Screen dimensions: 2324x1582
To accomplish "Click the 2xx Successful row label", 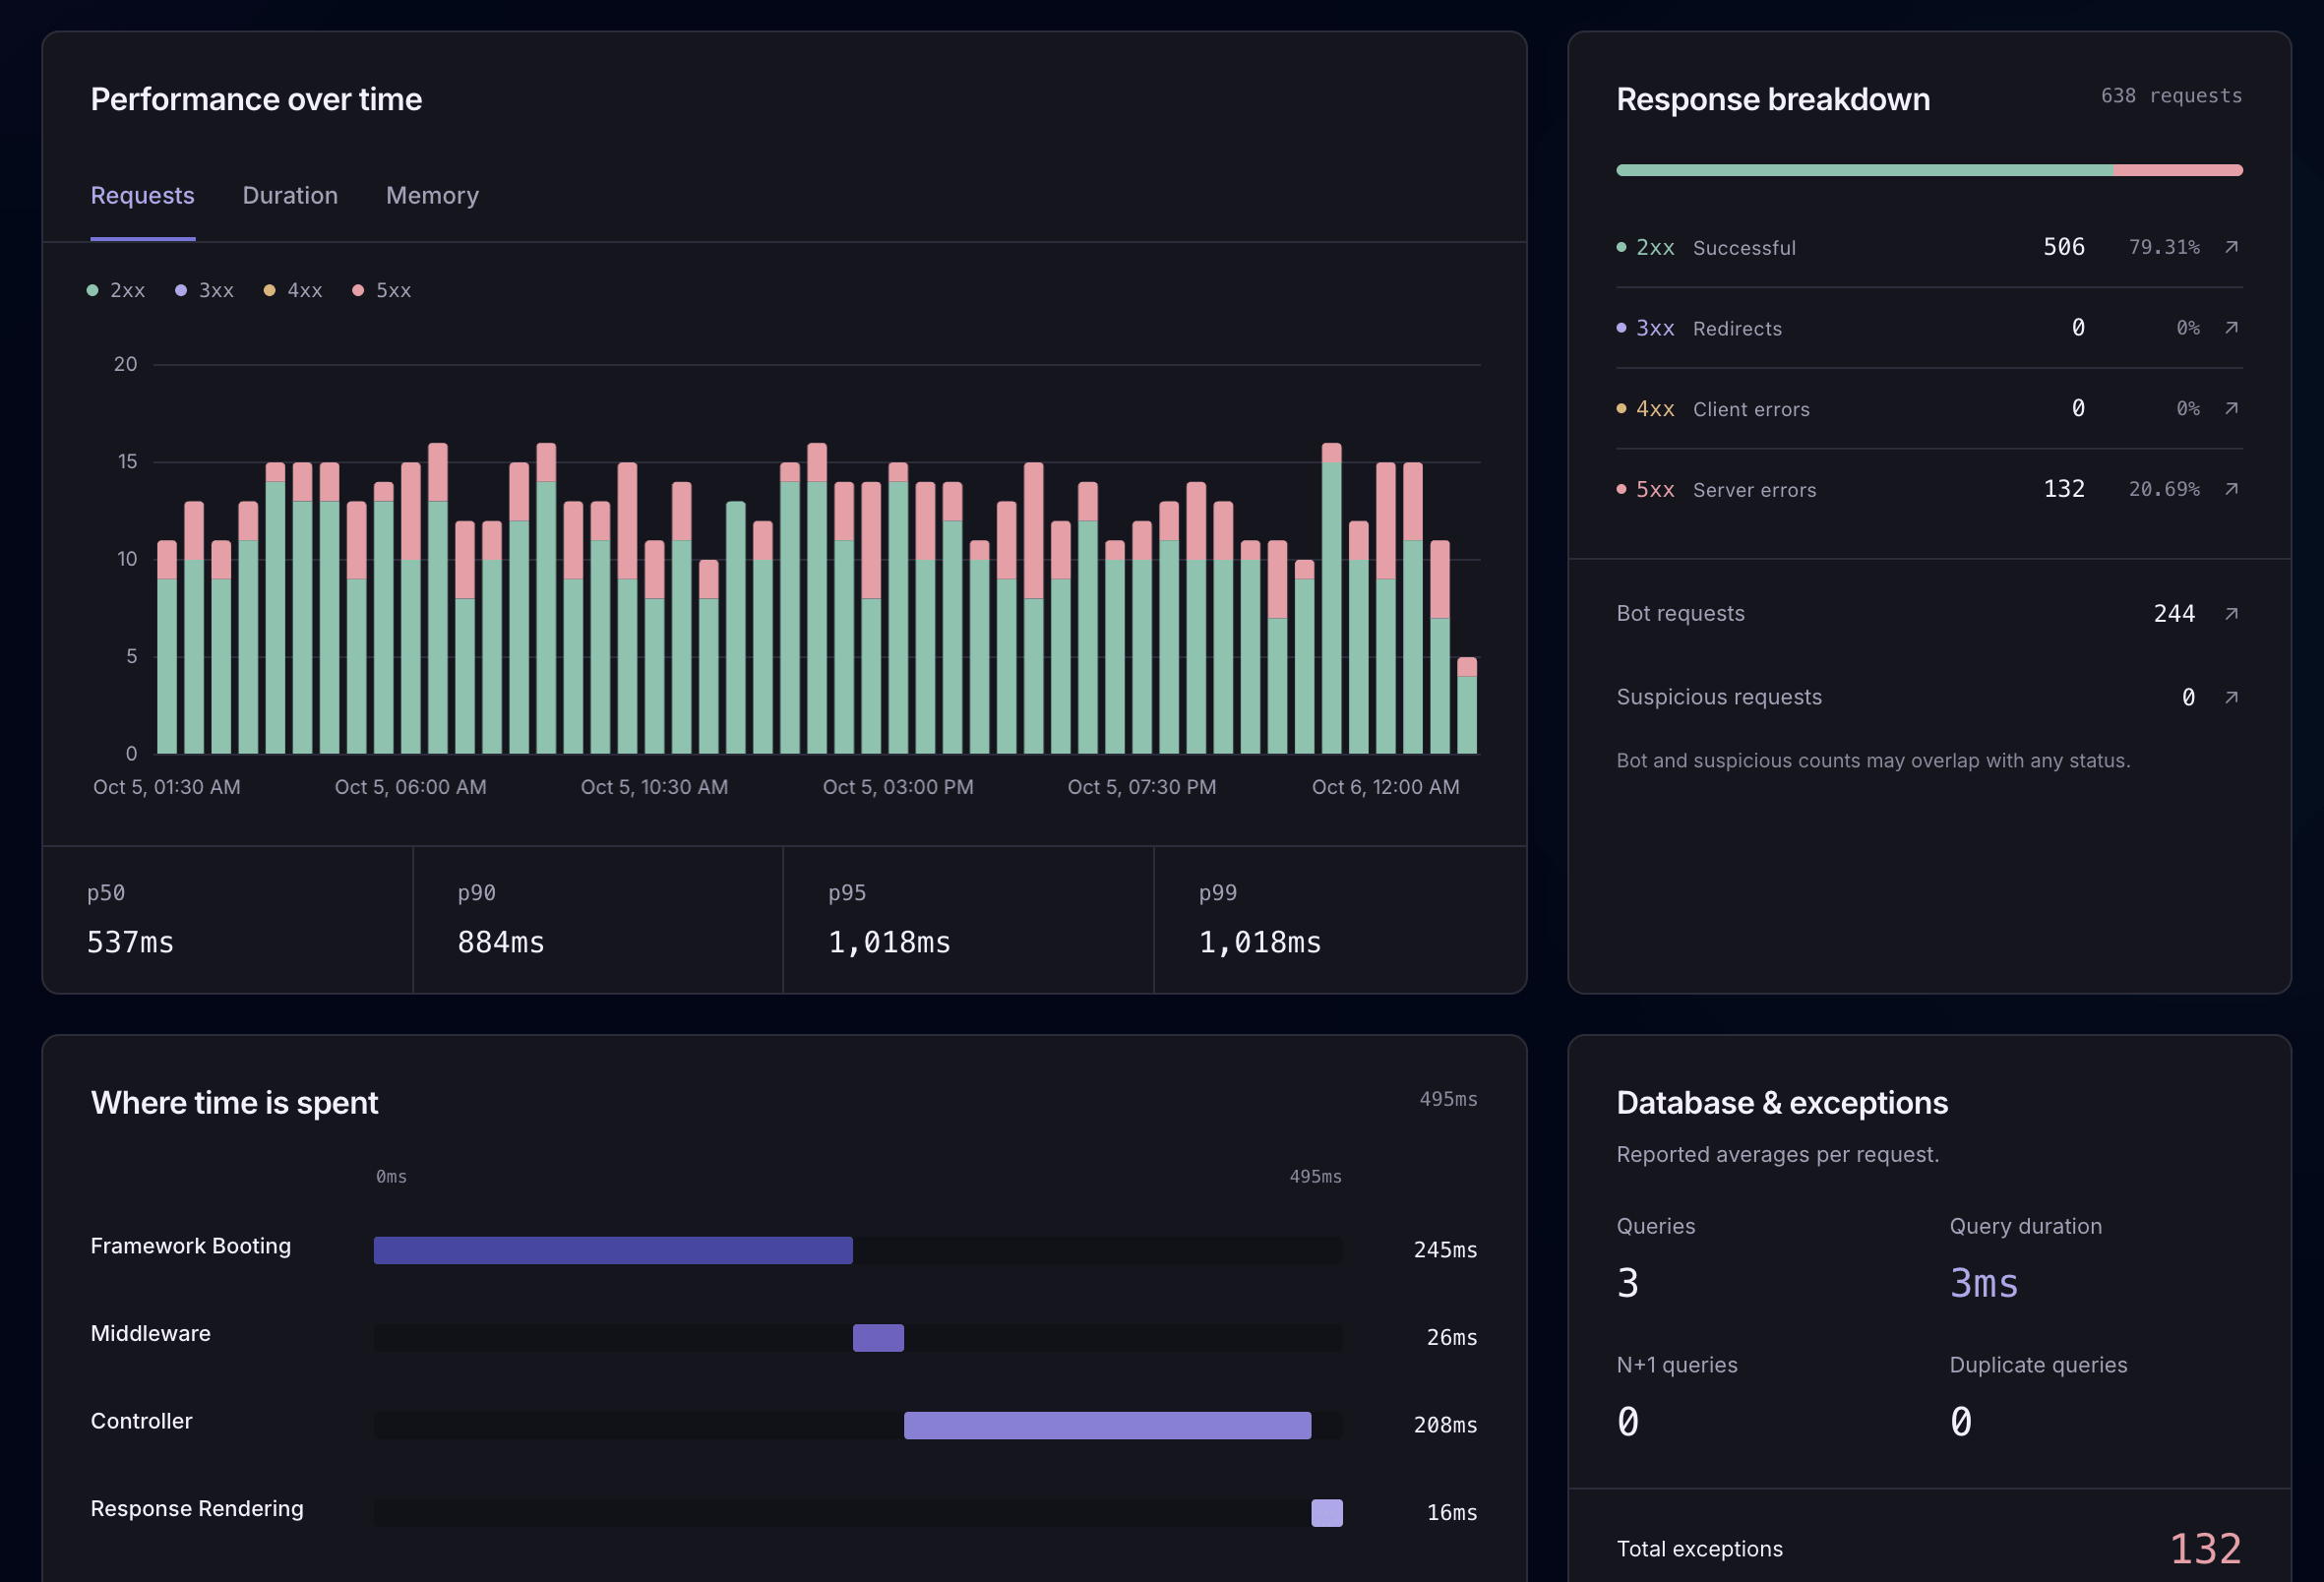I will (1706, 247).
